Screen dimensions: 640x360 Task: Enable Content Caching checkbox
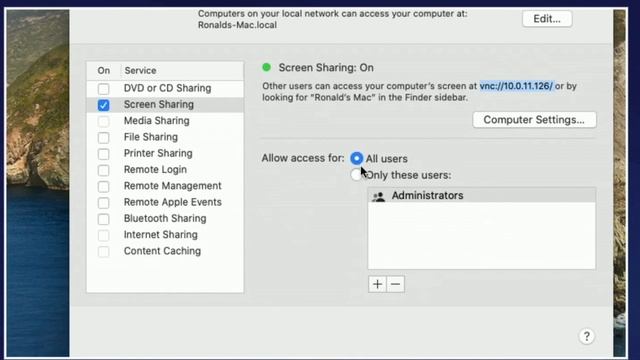[x=104, y=251]
